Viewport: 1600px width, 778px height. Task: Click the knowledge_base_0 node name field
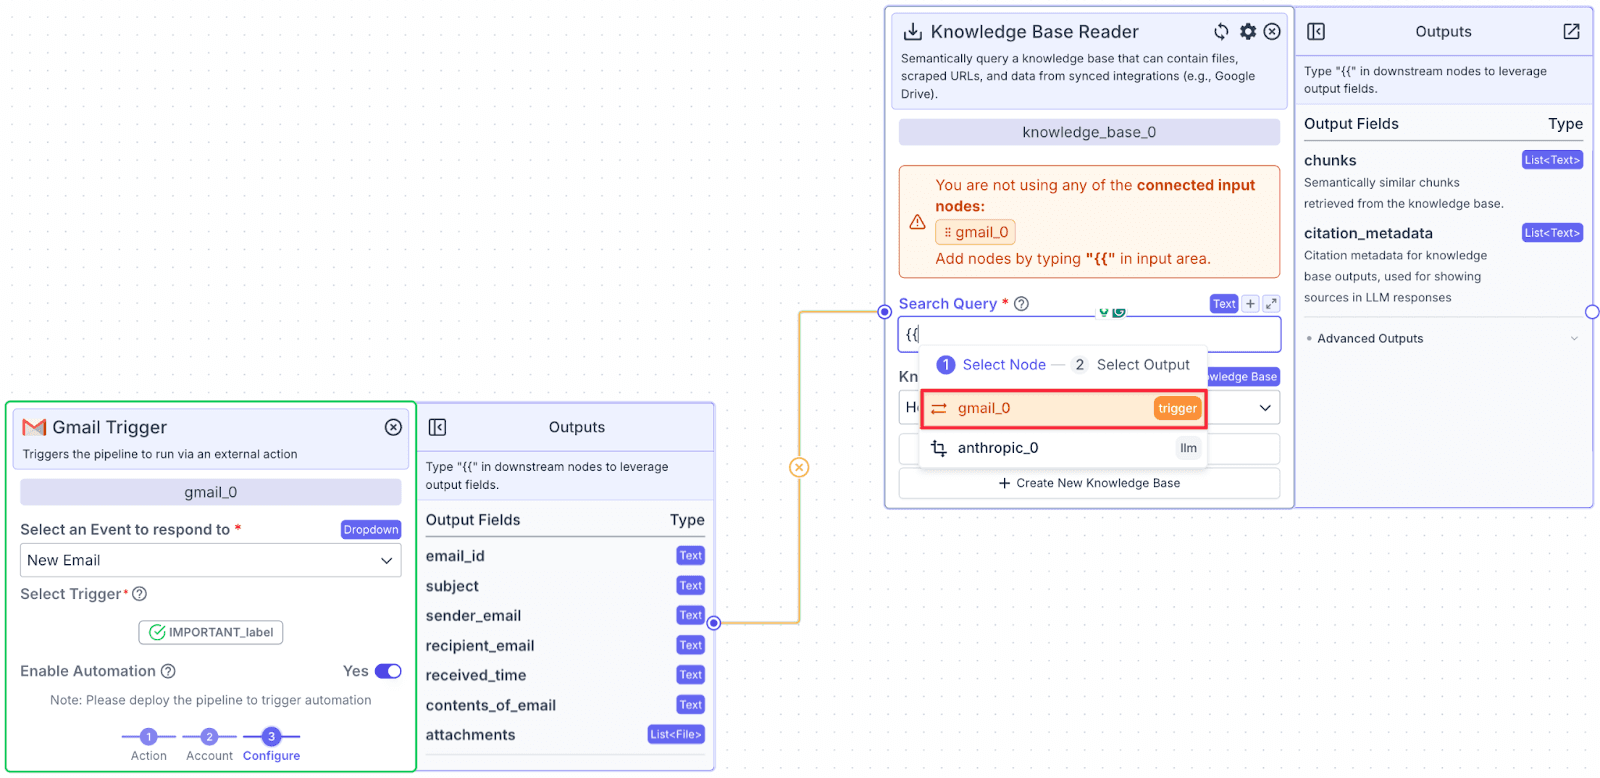coord(1089,132)
